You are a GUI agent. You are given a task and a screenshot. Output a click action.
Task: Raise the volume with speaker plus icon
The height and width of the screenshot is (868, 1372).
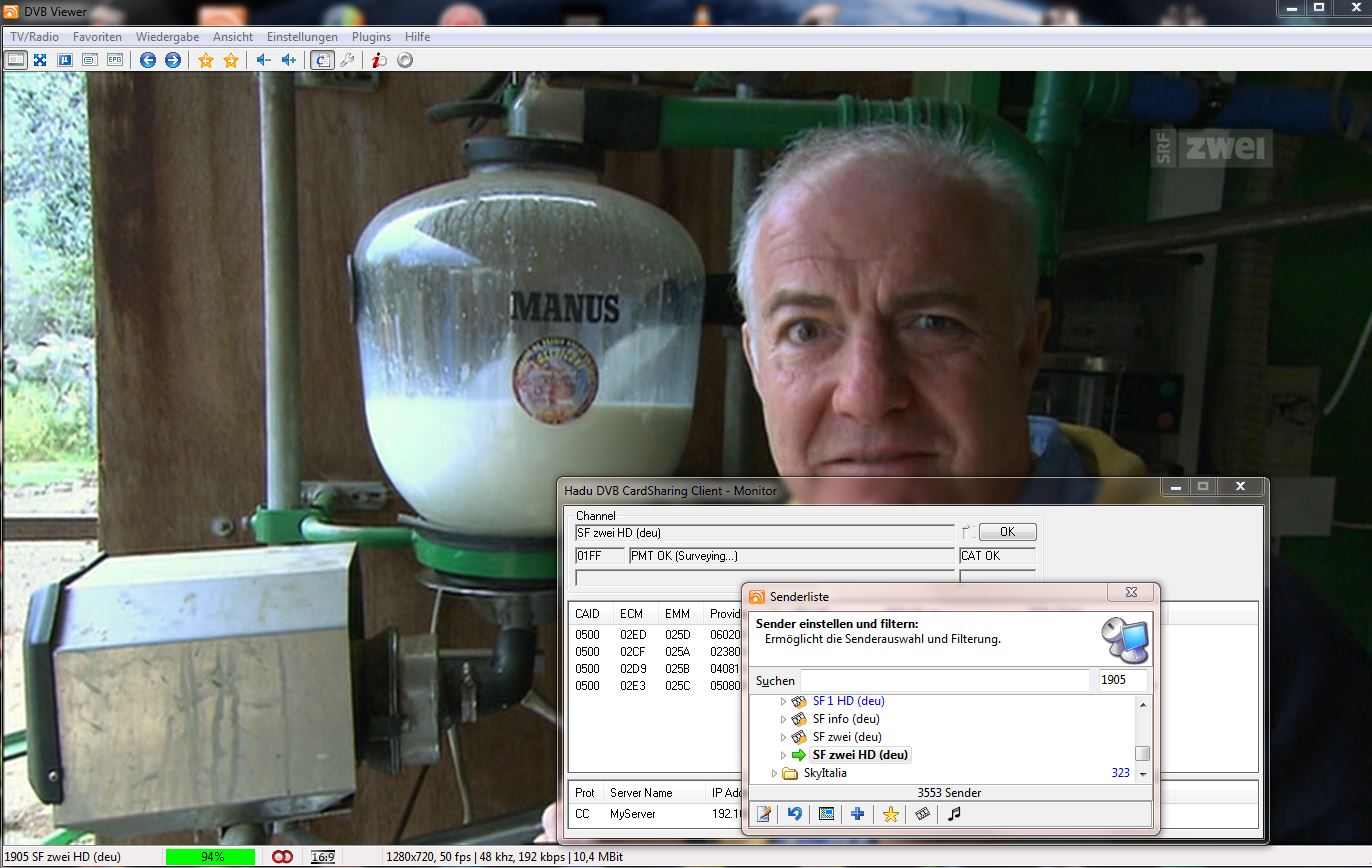(289, 60)
